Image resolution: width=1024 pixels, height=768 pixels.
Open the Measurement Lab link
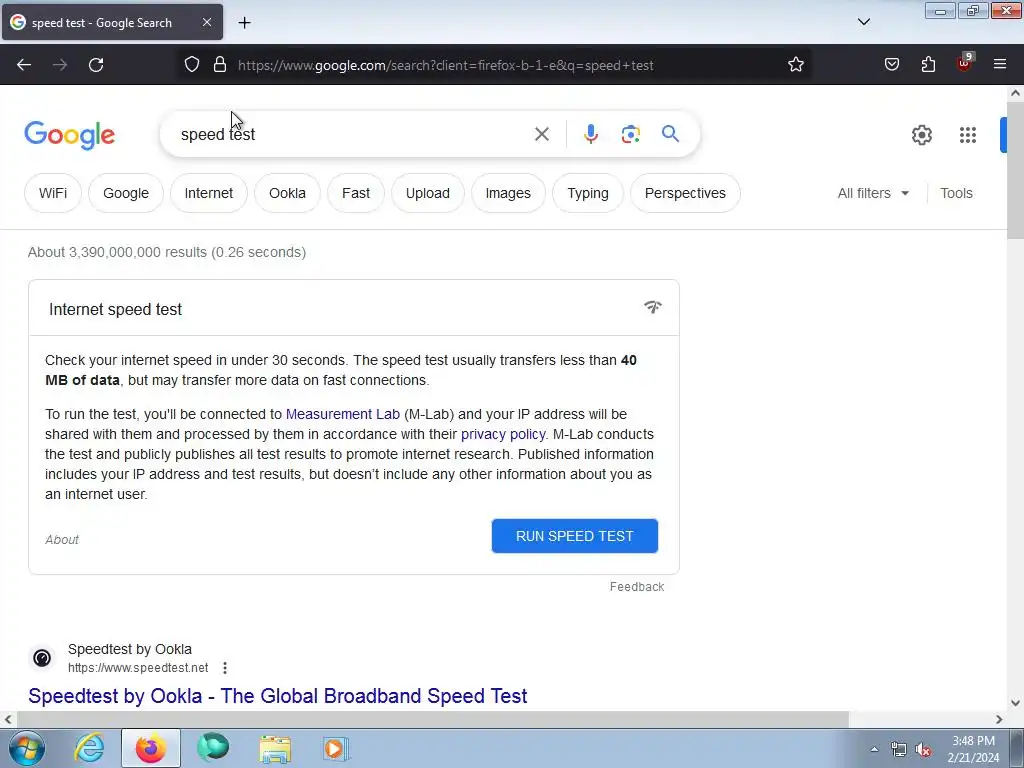coord(343,414)
